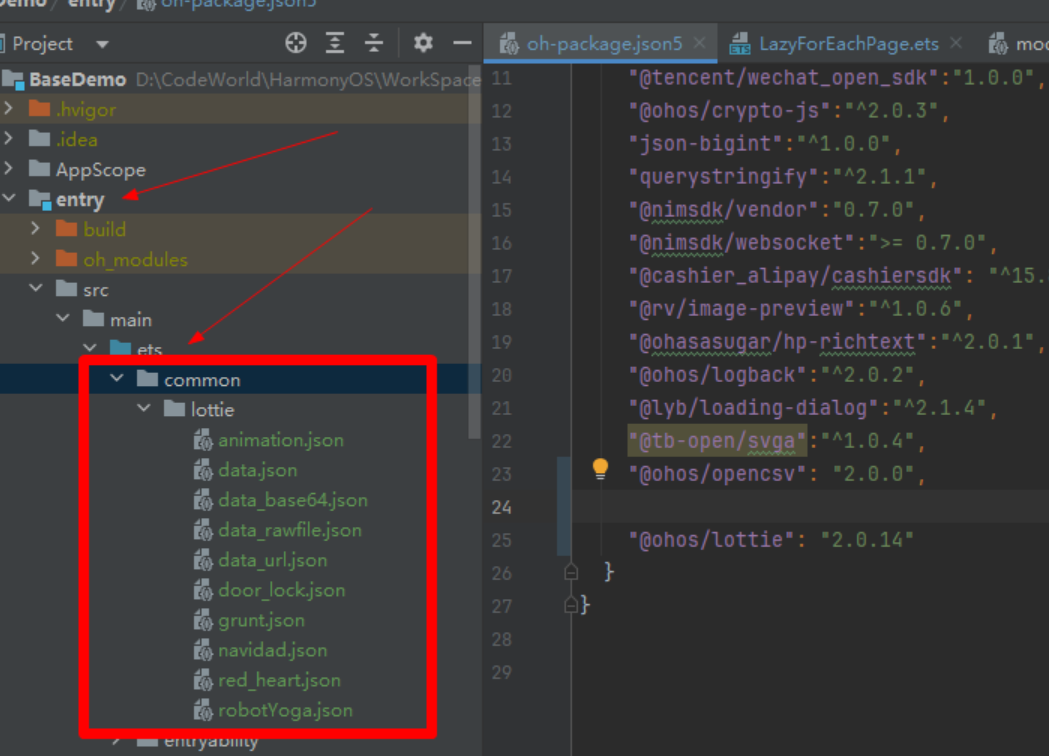This screenshot has width=1049, height=756.
Task: Switch to LazyForEachPage.ets tab
Action: (x=848, y=44)
